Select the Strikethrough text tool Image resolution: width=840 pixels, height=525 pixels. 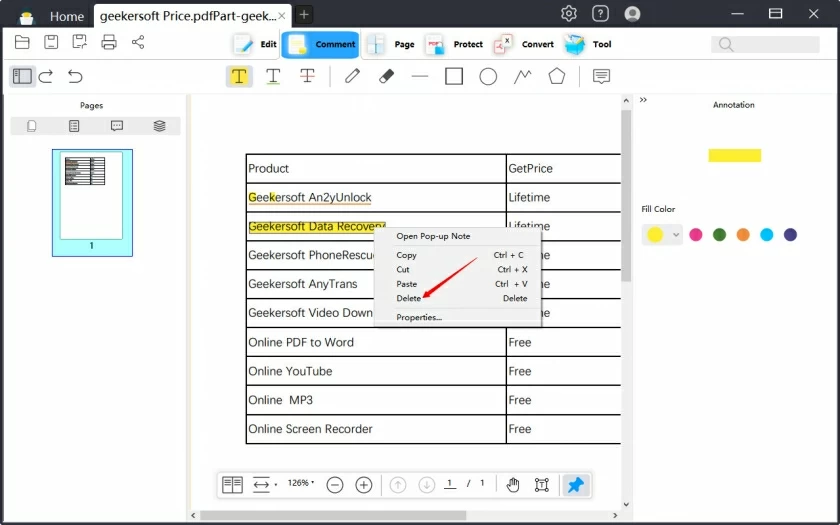click(x=307, y=76)
